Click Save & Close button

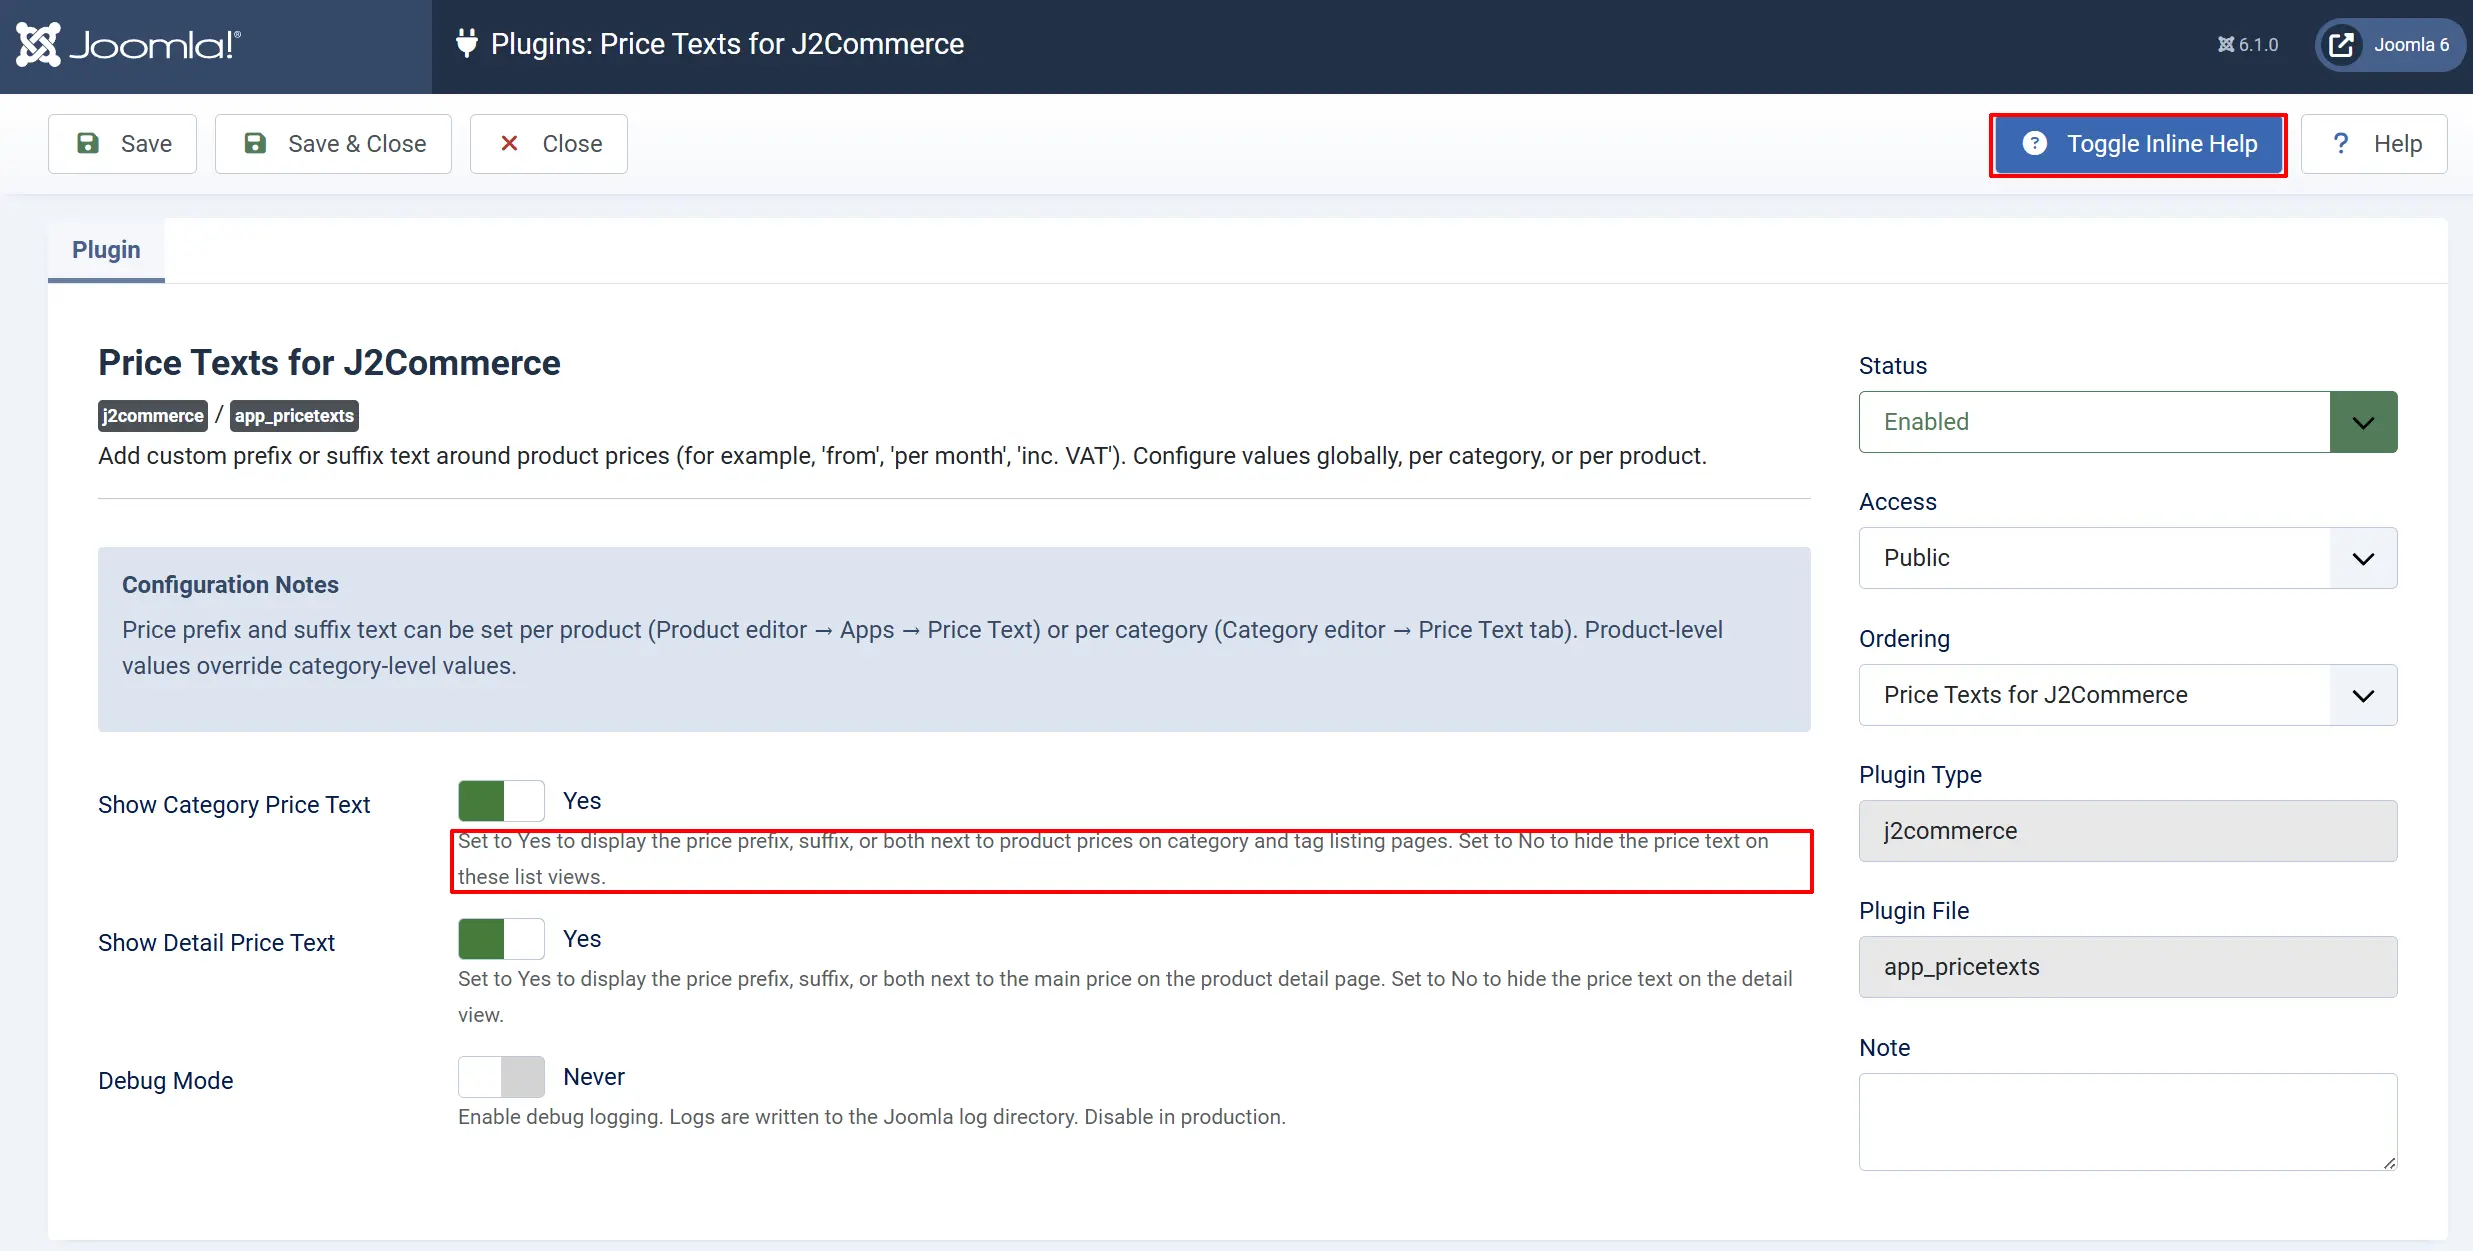pos(334,144)
